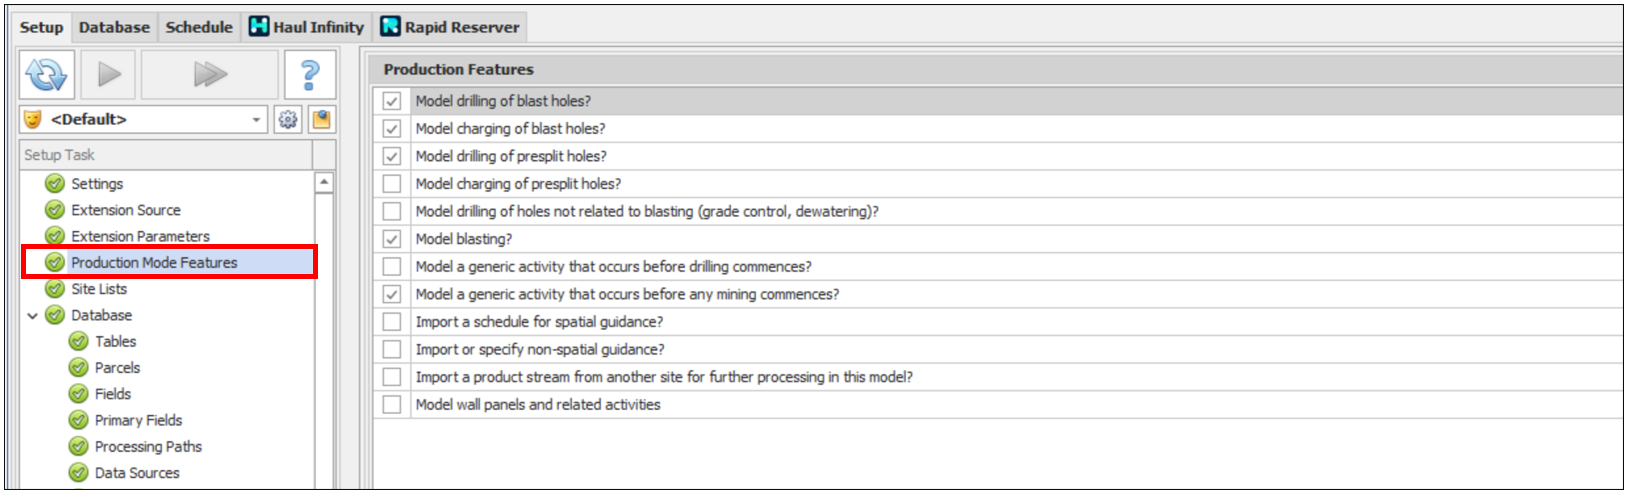This screenshot has width=1626, height=490.
Task: Click the green check icon beside Site Lists
Action: coord(55,289)
